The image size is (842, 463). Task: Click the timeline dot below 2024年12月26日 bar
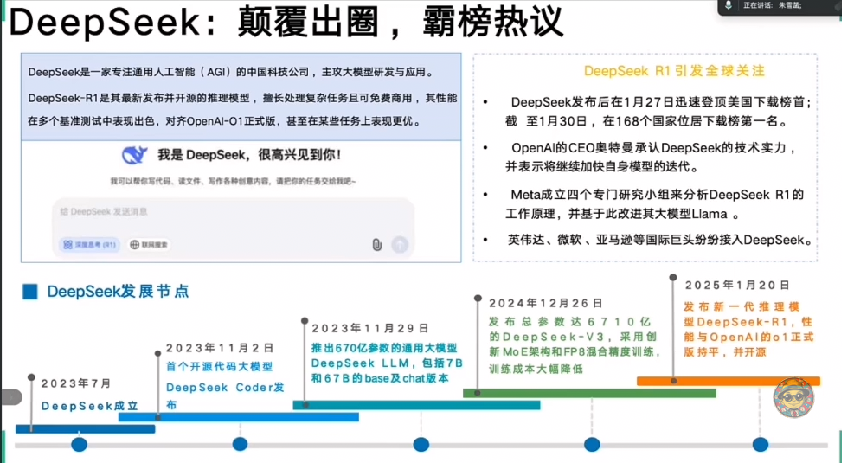(592, 444)
